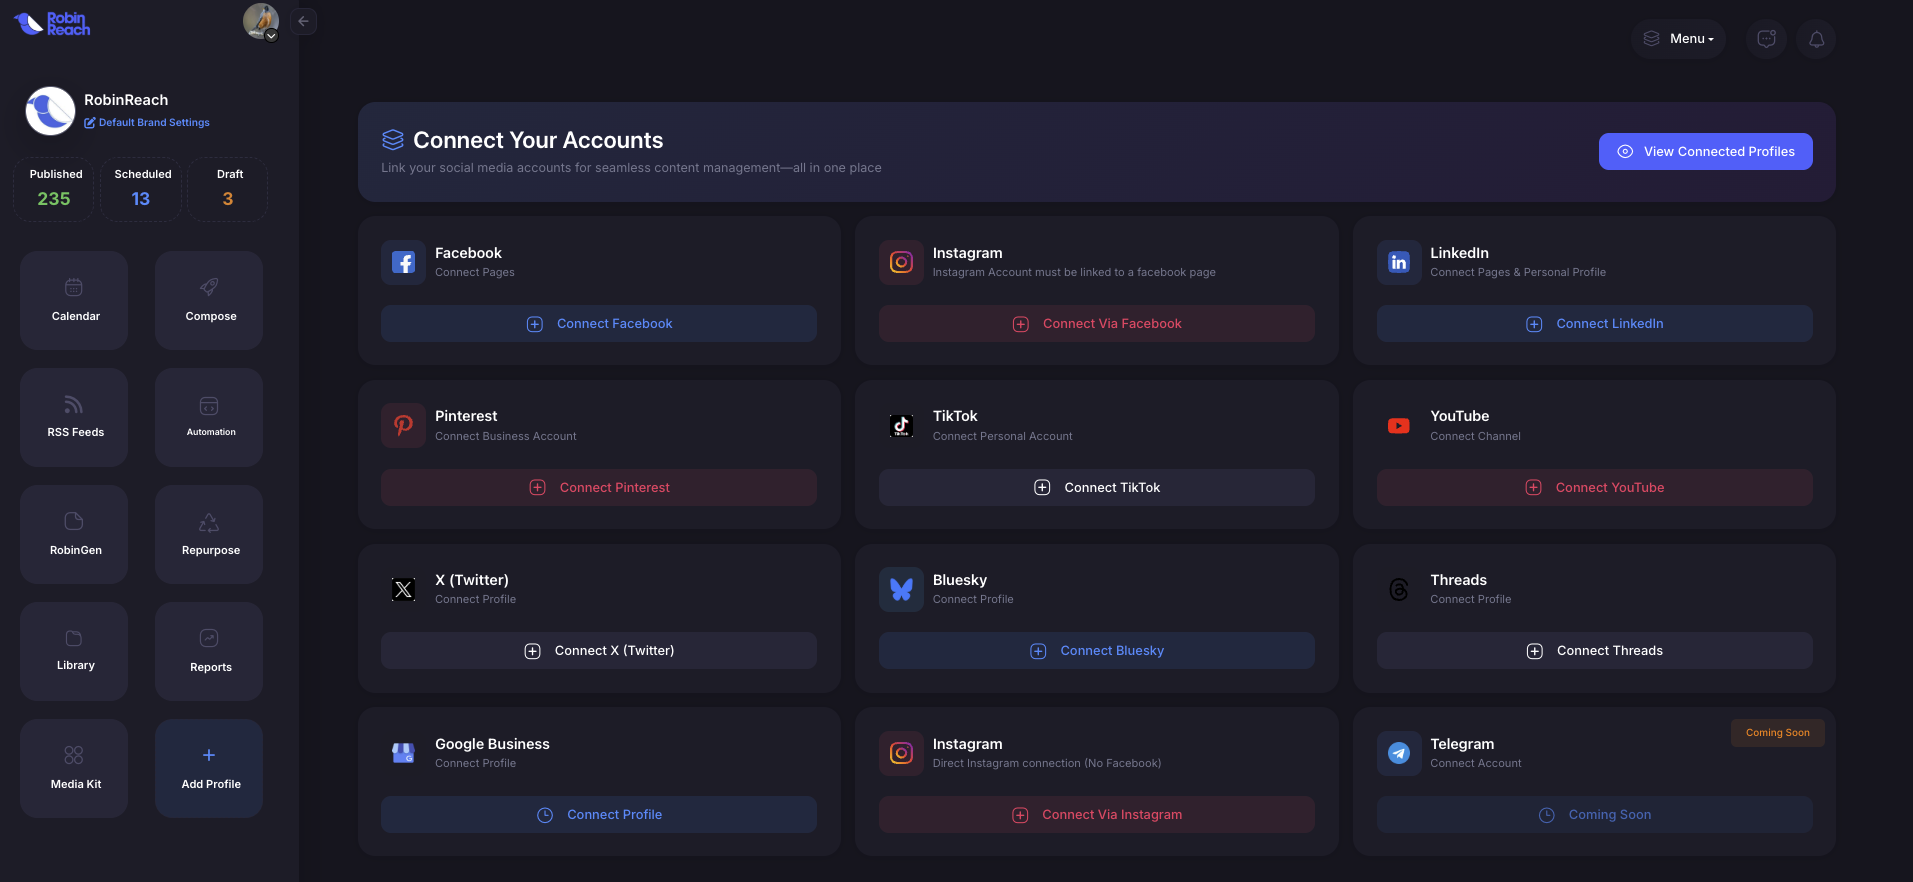Image resolution: width=1913 pixels, height=882 pixels.
Task: Click the Facebook logo icon
Action: pyautogui.click(x=403, y=262)
